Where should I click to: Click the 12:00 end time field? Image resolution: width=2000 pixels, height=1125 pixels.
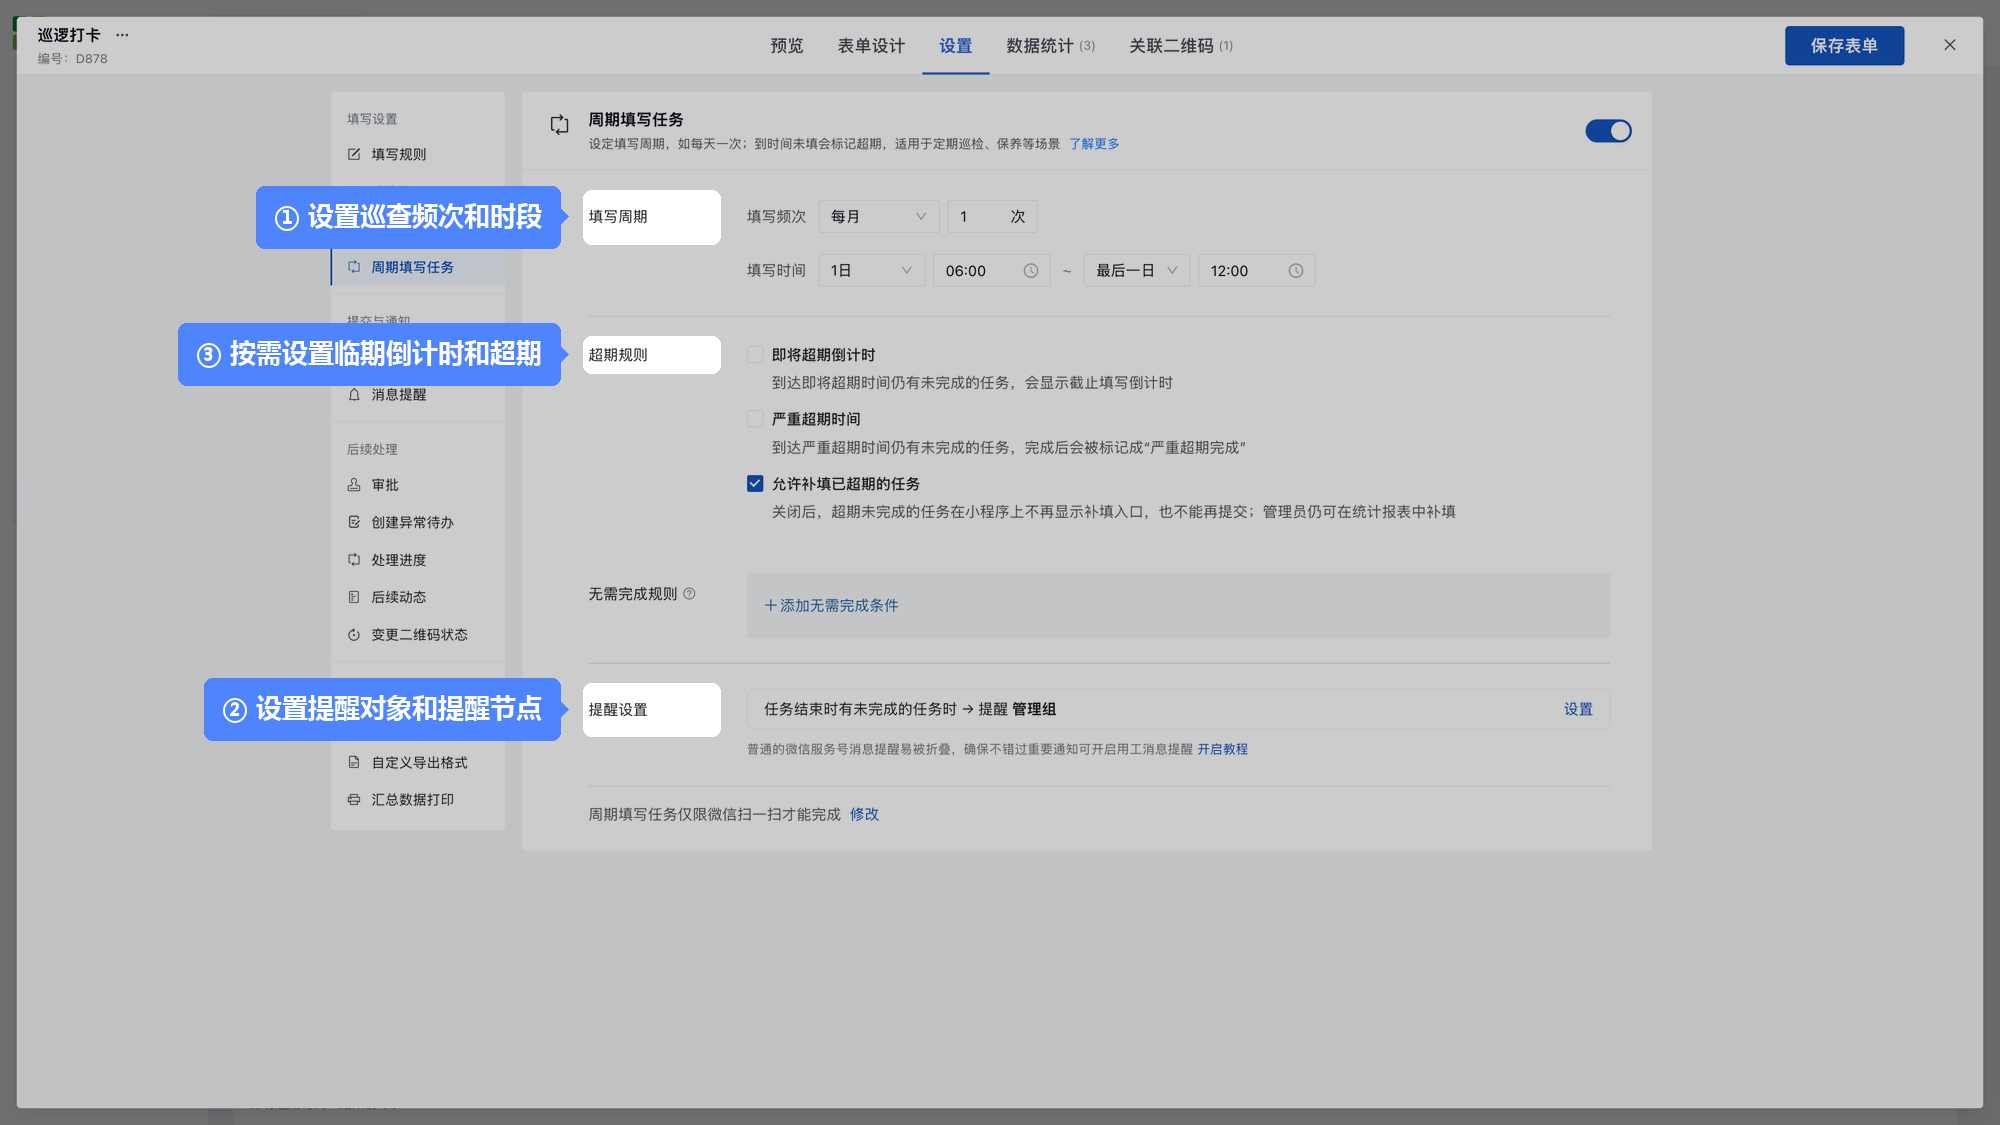point(1256,271)
